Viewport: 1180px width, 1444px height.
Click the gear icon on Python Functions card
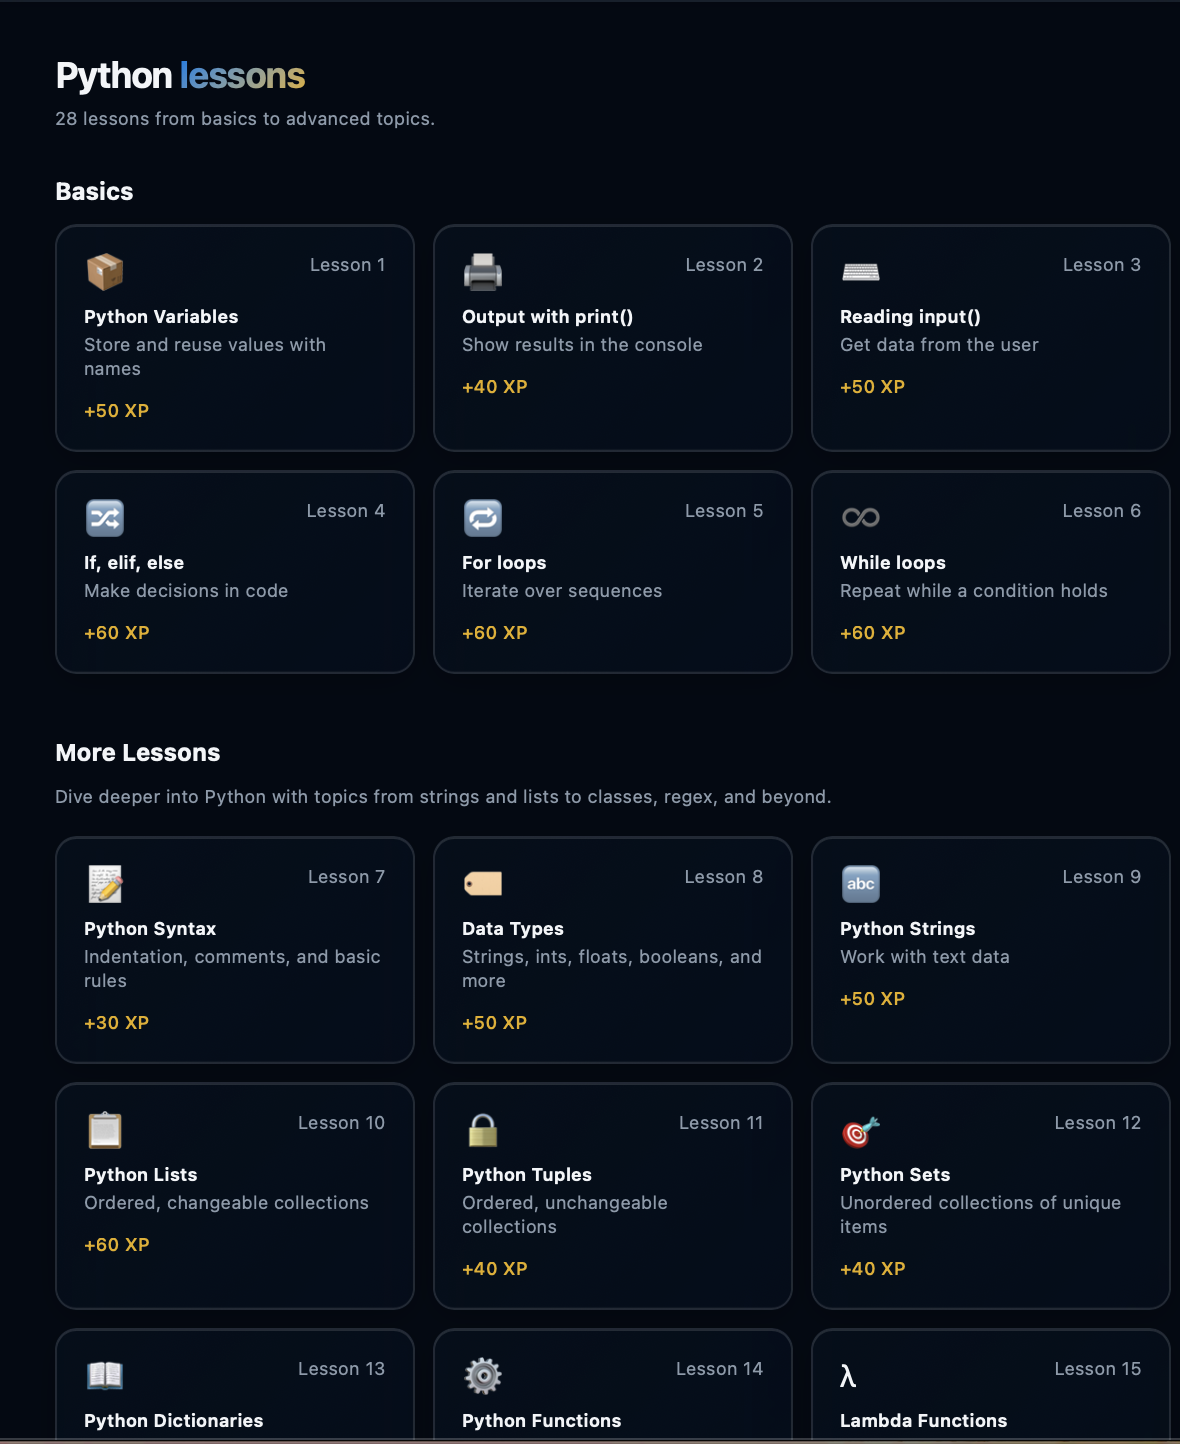coord(483,1375)
